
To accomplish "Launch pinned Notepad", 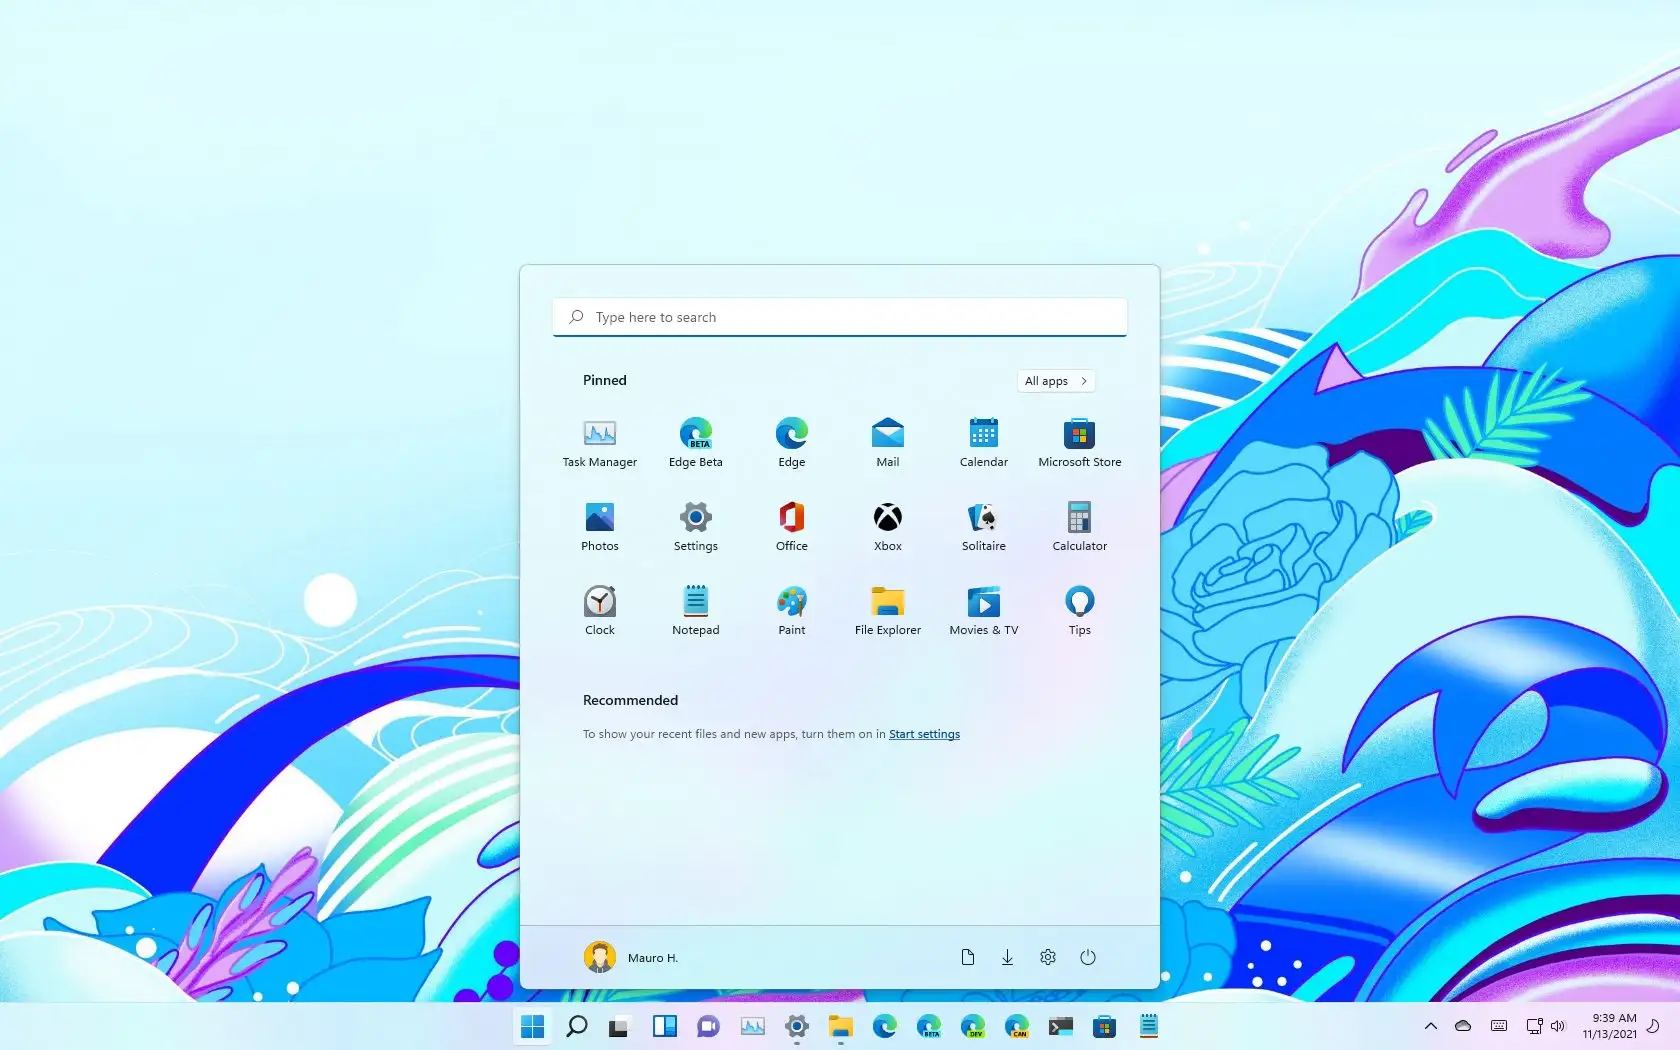I will (695, 612).
